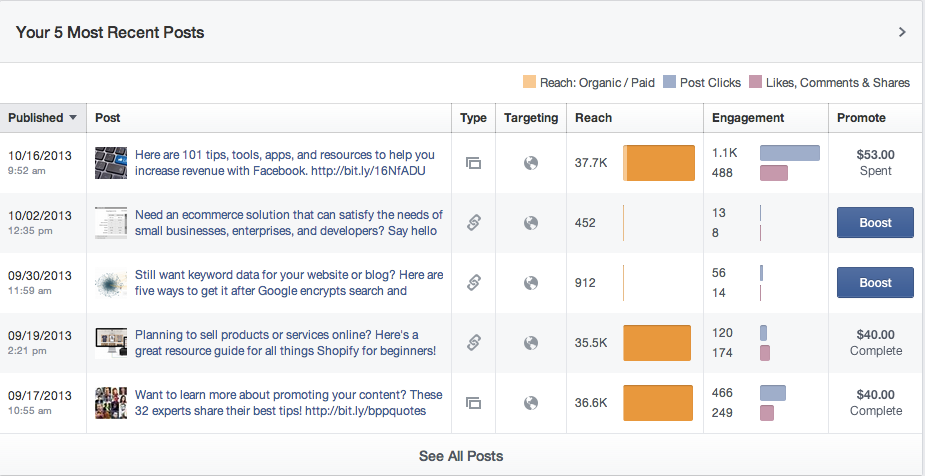Image resolution: width=925 pixels, height=476 pixels.
Task: Click photo-album type icon for 10/16/2013 post
Action: 474,163
